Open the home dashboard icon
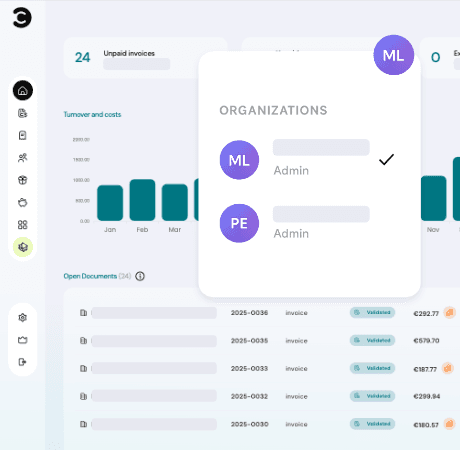This screenshot has height=450, width=460. click(23, 90)
